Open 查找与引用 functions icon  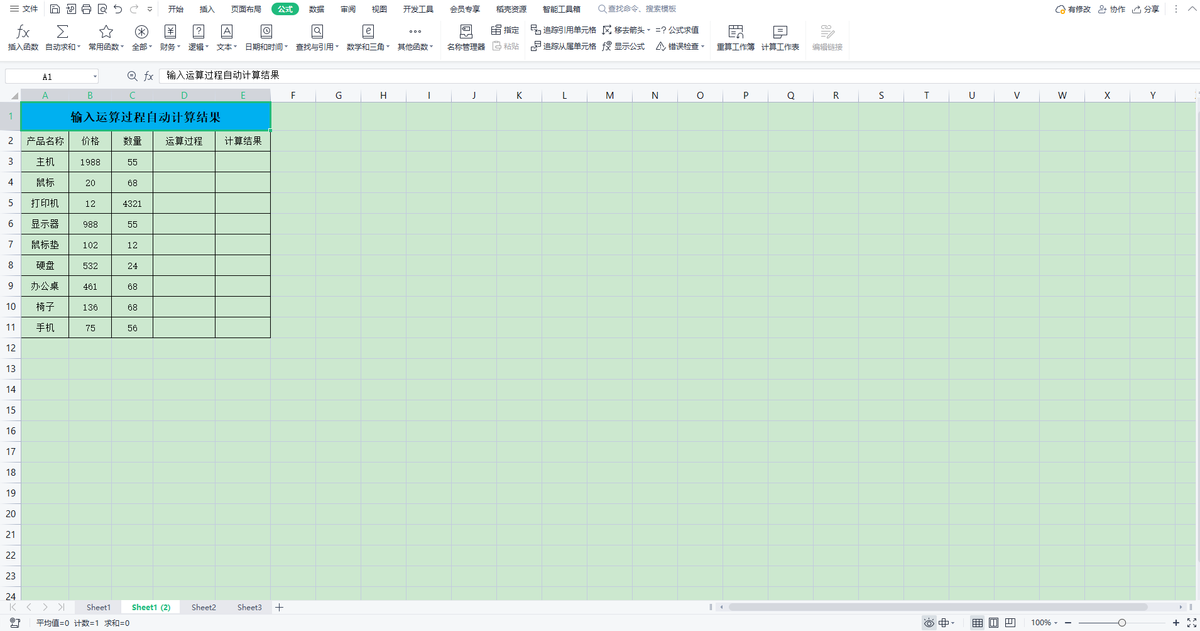click(x=316, y=32)
